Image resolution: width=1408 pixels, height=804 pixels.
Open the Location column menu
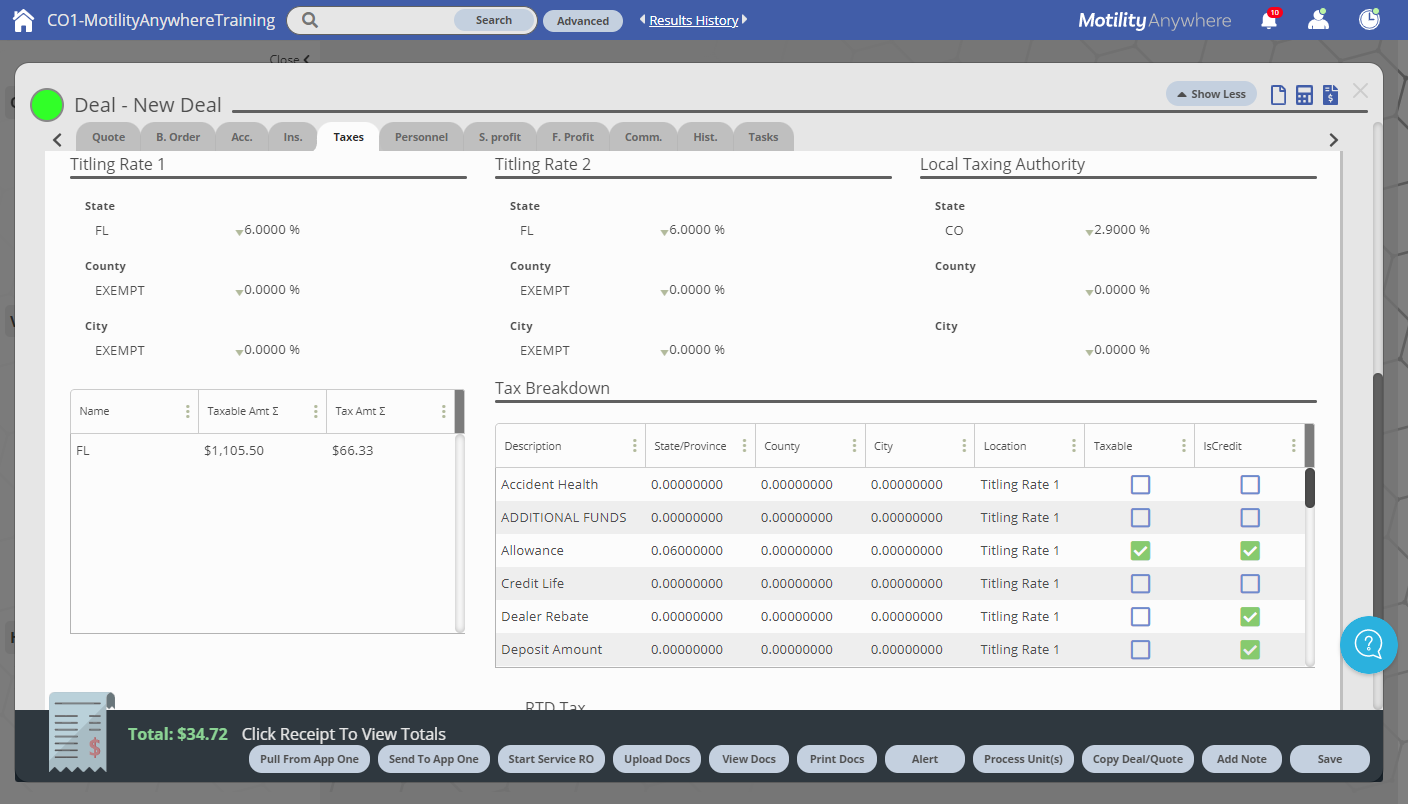click(1074, 446)
